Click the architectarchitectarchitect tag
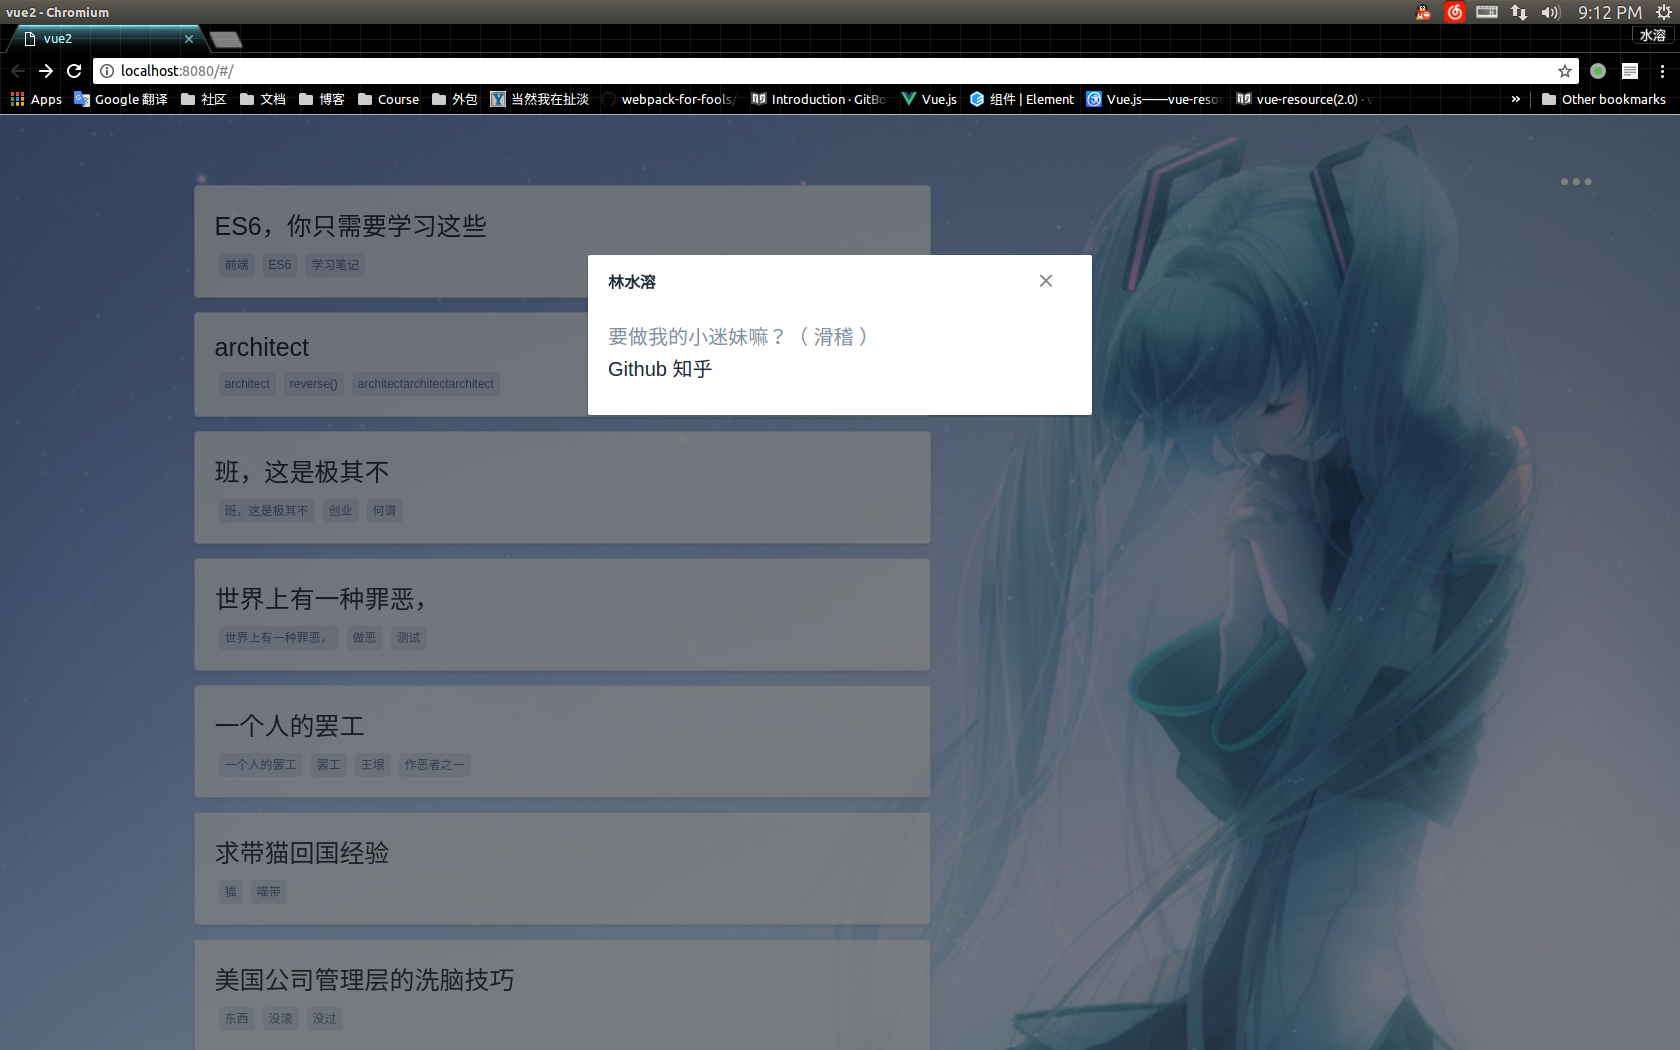 pyautogui.click(x=426, y=384)
